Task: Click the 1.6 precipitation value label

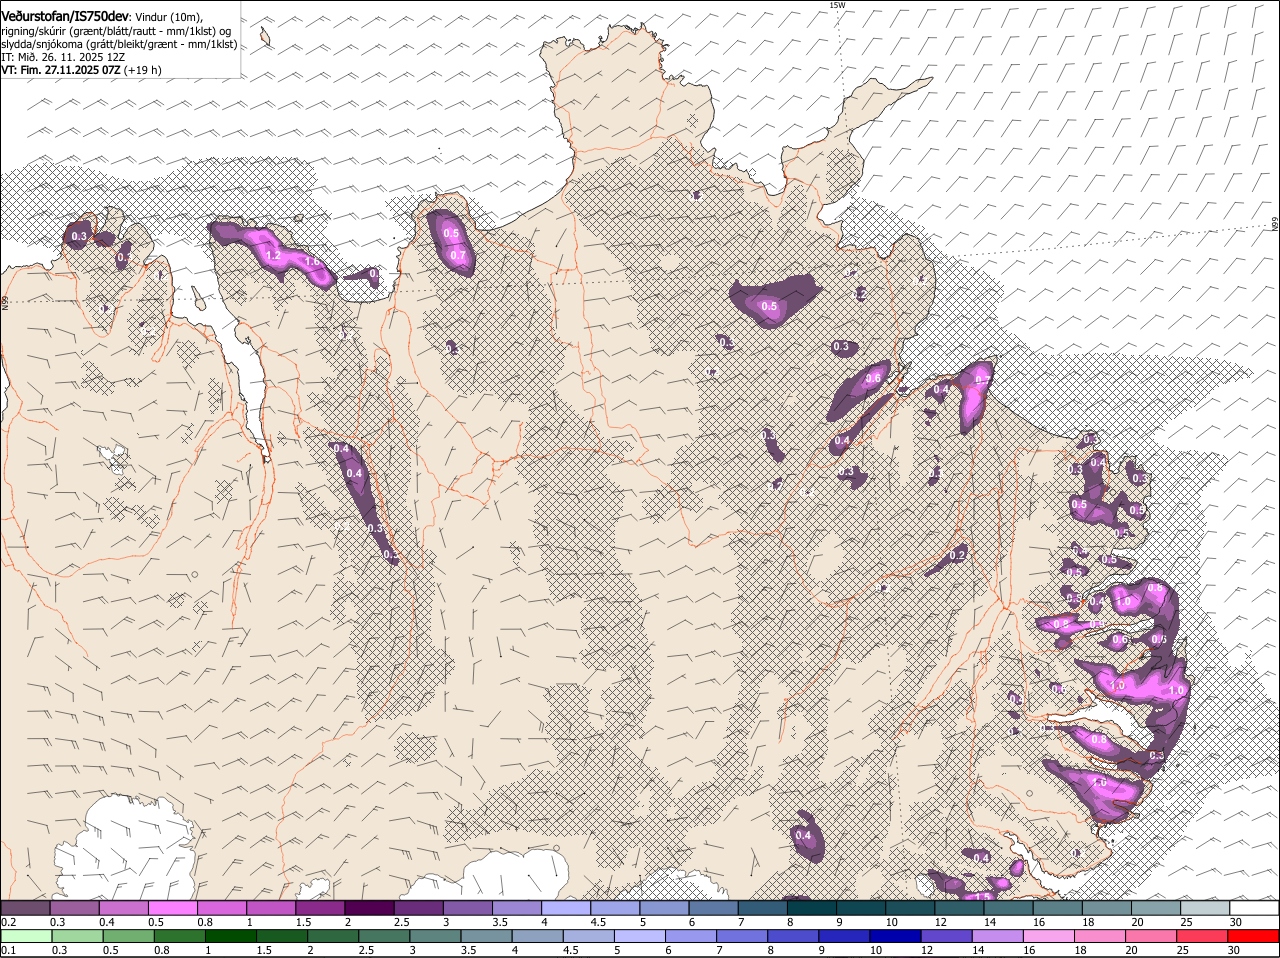Action: pos(311,262)
